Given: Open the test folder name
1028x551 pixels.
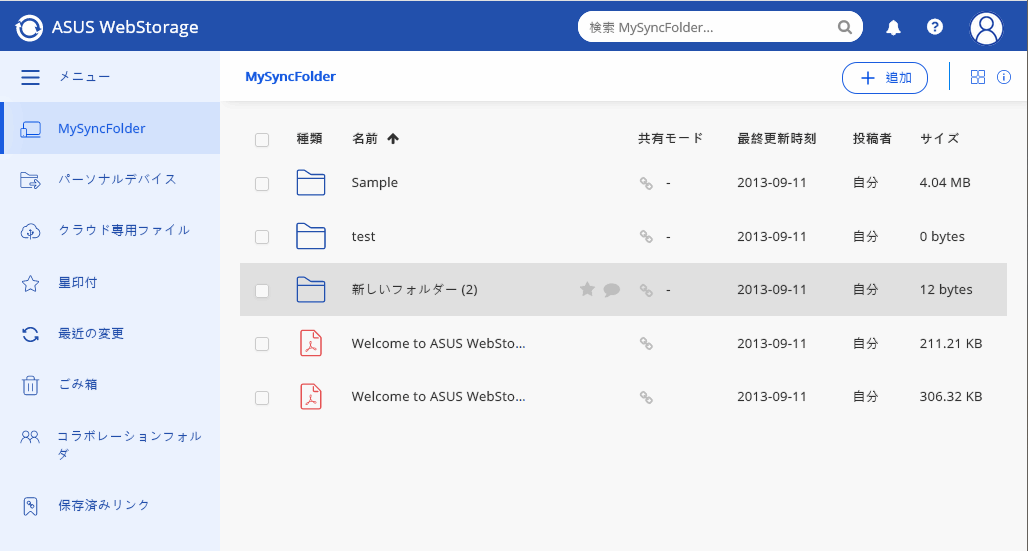Looking at the screenshot, I should click(363, 236).
